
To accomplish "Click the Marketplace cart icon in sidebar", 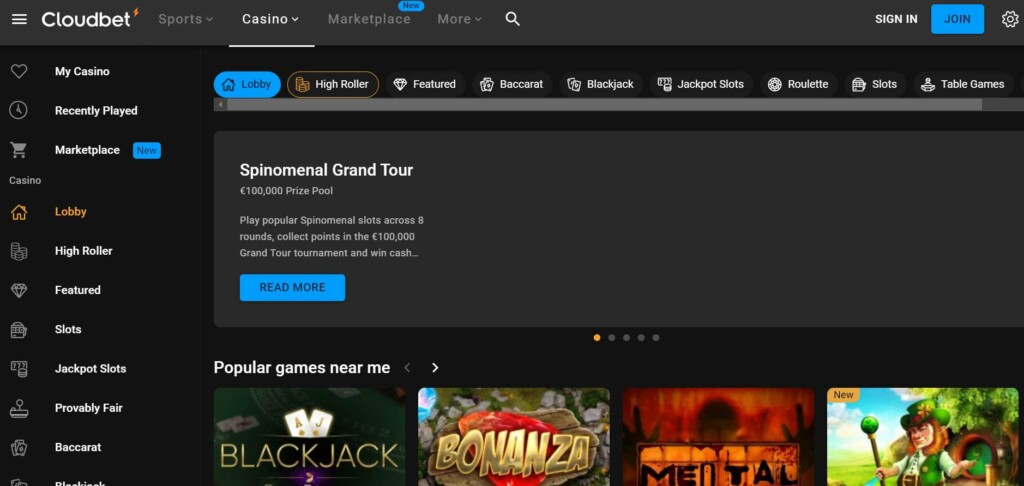I will (18, 150).
